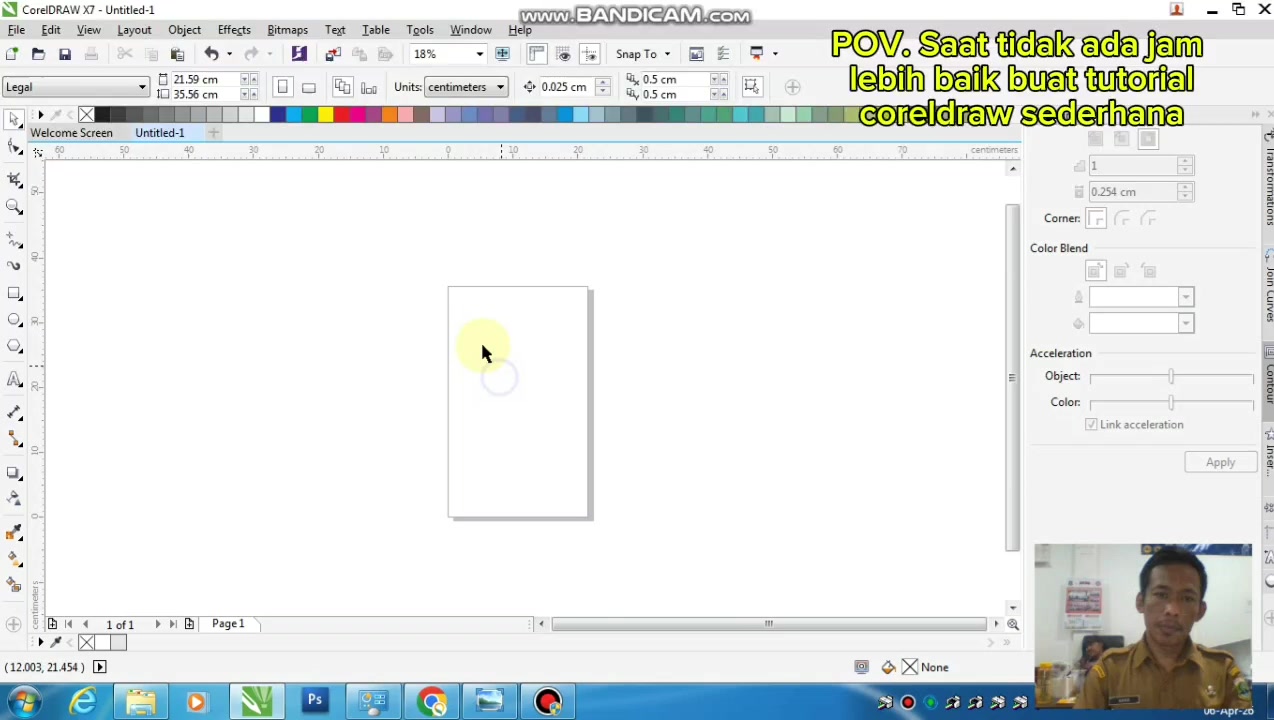
Task: Click the Full-screen preview icon
Action: pyautogui.click(x=503, y=54)
